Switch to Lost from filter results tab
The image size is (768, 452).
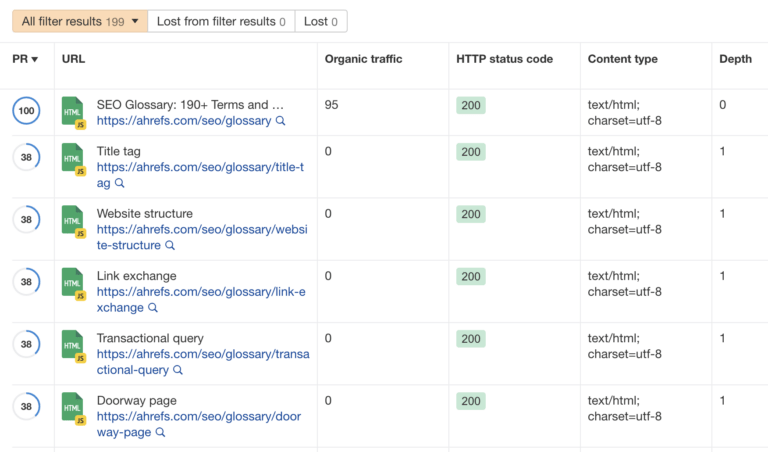pos(221,21)
